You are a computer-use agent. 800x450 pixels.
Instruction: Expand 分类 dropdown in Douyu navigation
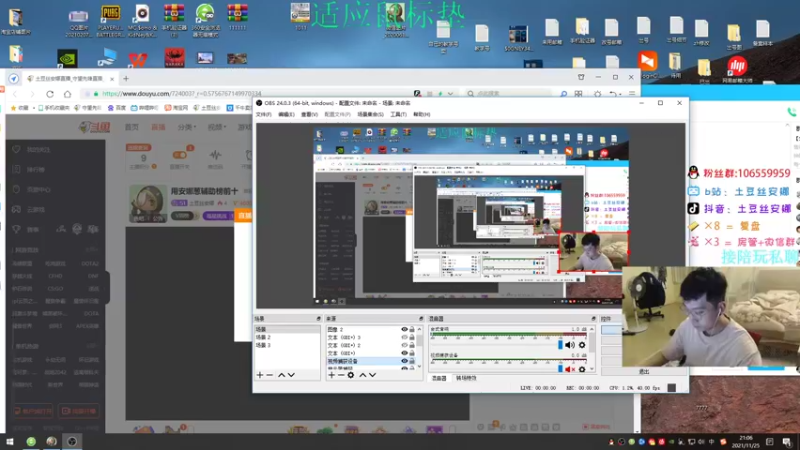tap(186, 127)
